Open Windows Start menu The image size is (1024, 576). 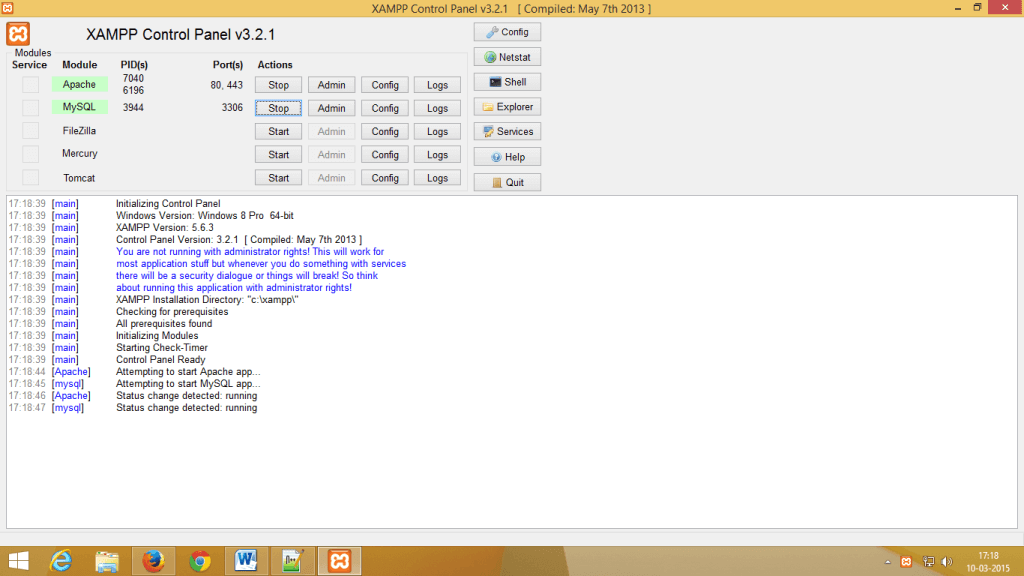click(18, 561)
